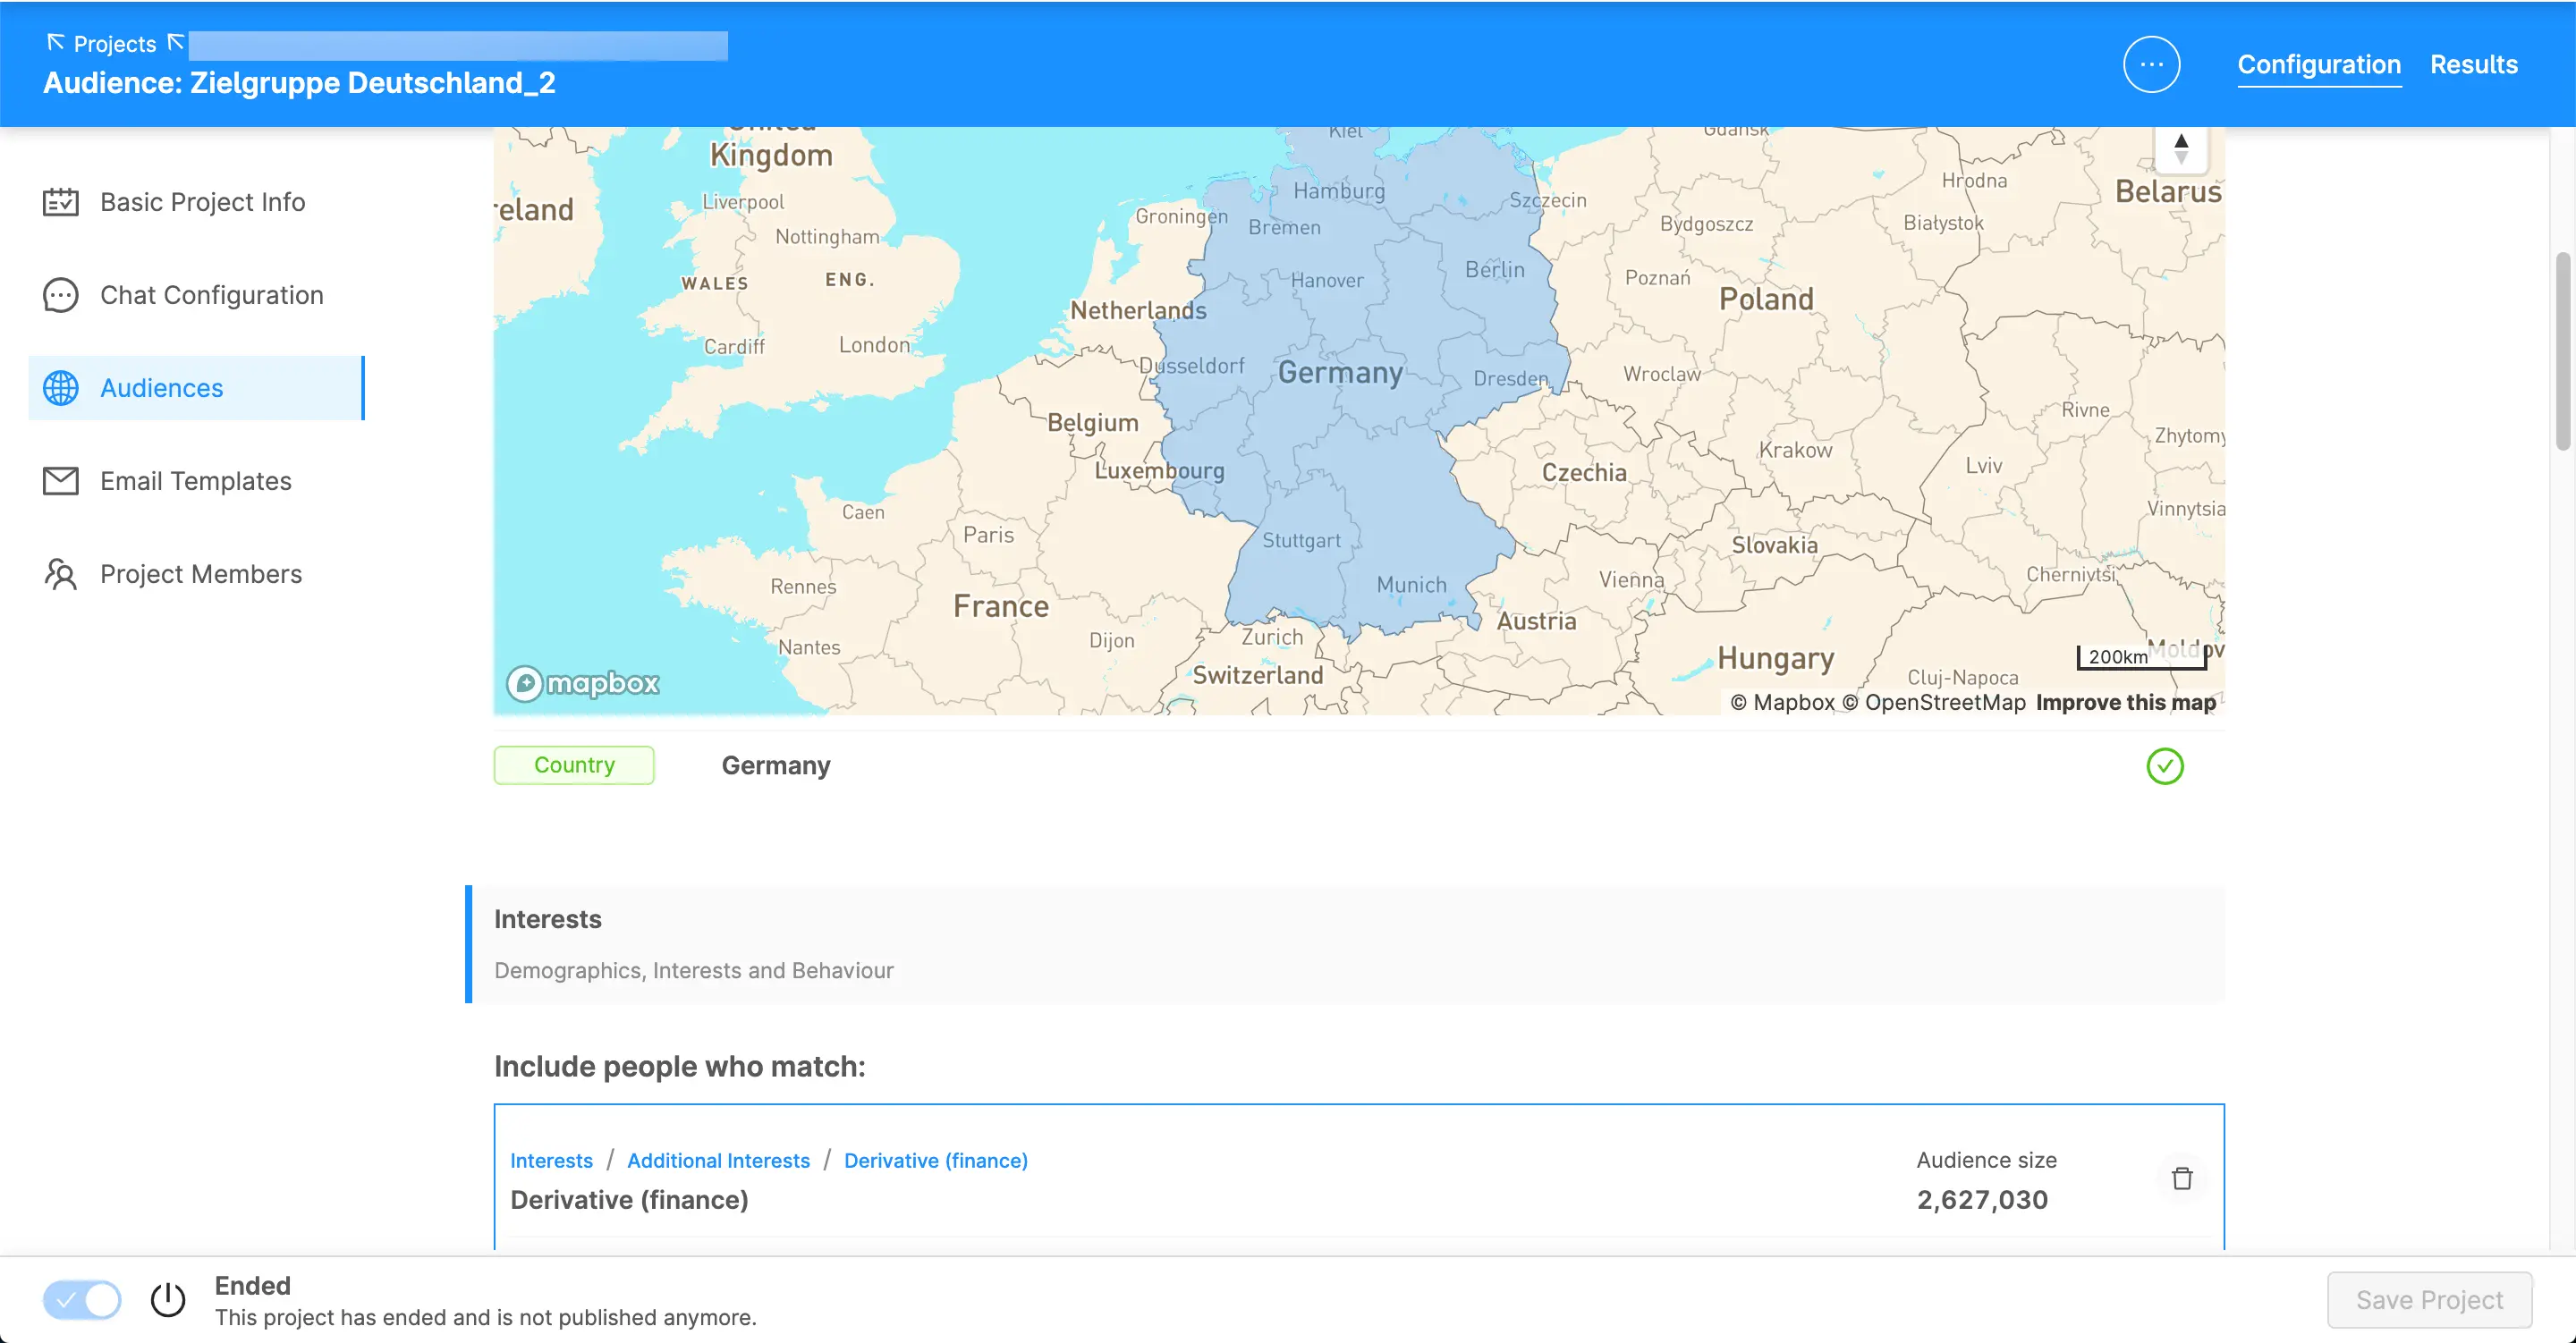
Task: Click the green checkmark beside Germany
Action: pyautogui.click(x=2164, y=766)
